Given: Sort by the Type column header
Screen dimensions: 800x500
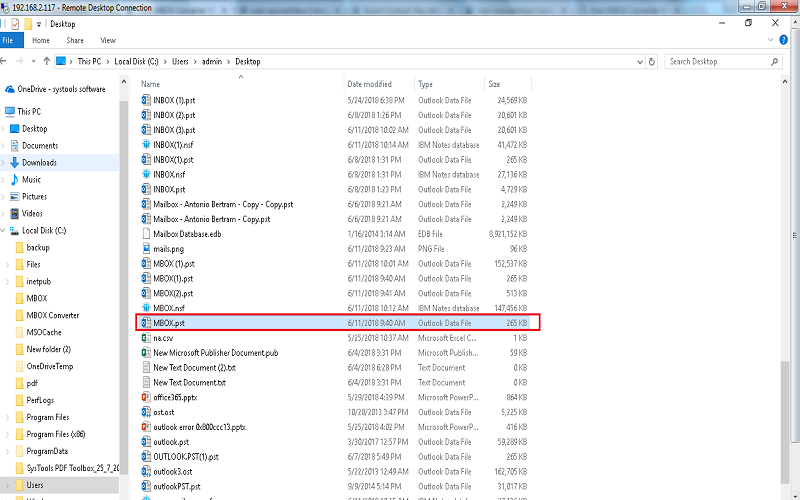Looking at the screenshot, I should (x=449, y=84).
